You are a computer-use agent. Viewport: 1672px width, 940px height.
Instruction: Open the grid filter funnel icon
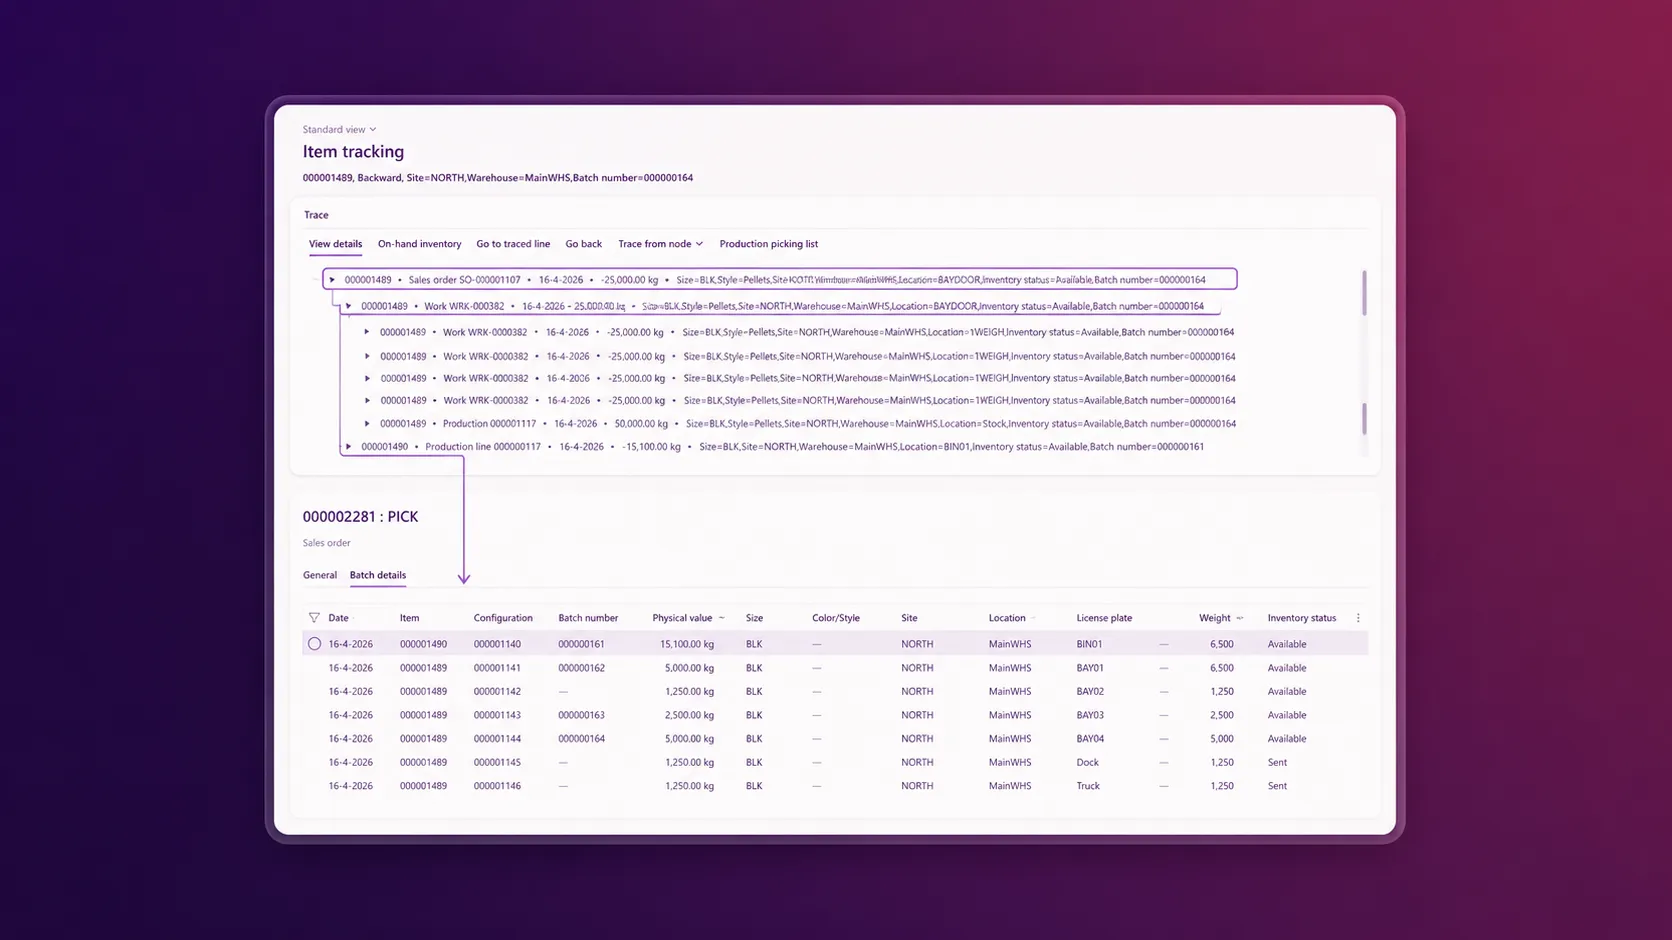[314, 618]
